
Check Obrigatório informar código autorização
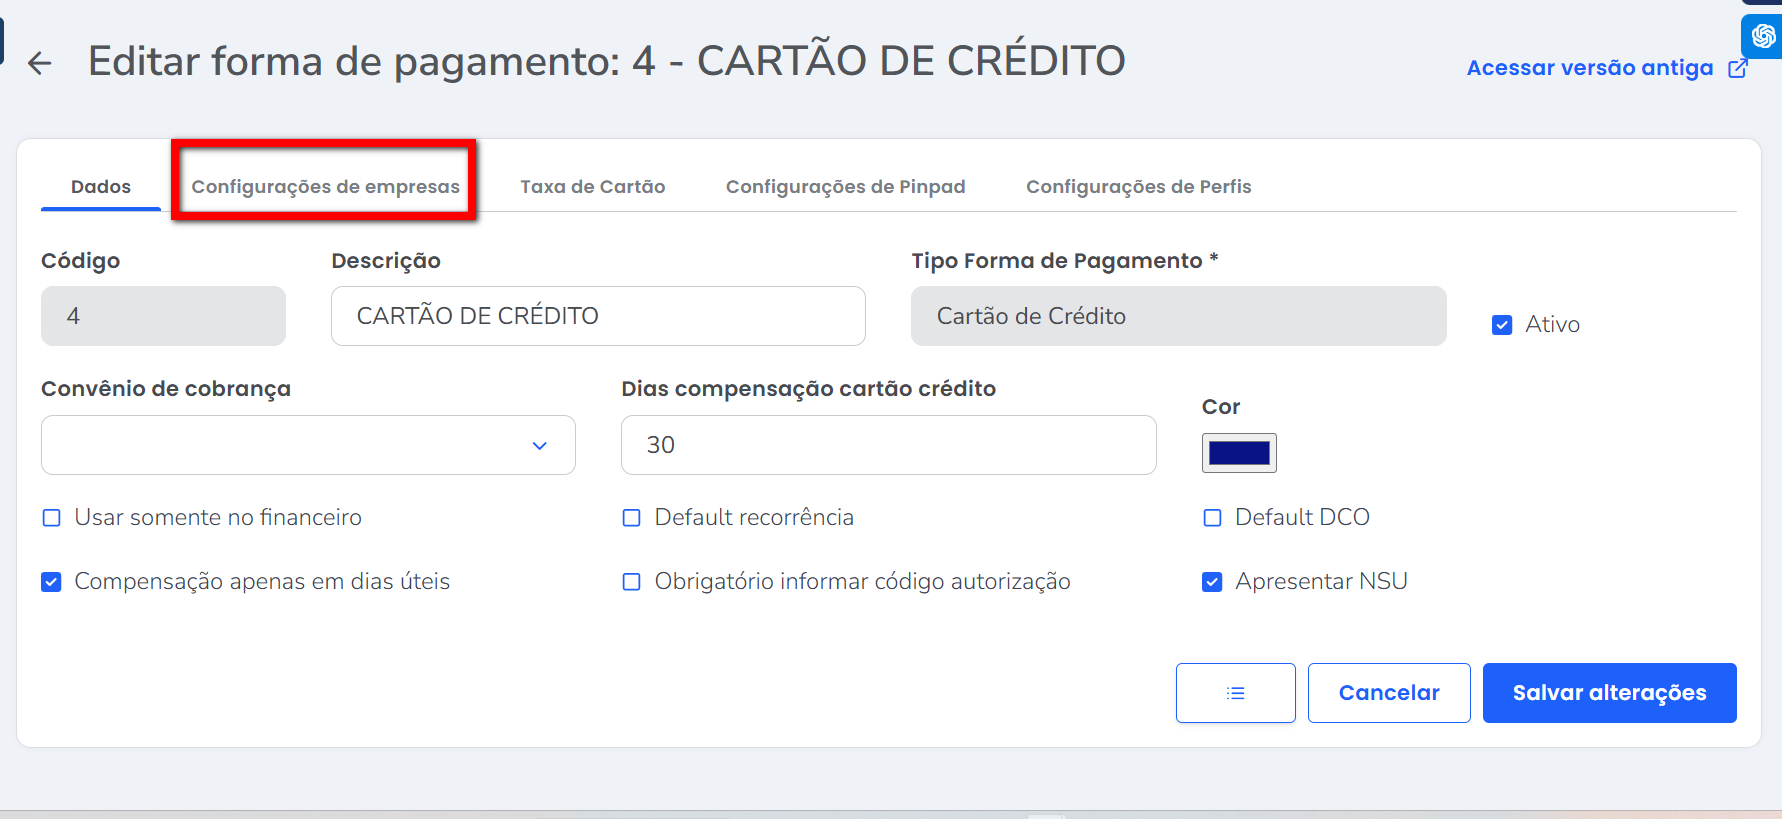[x=632, y=582]
